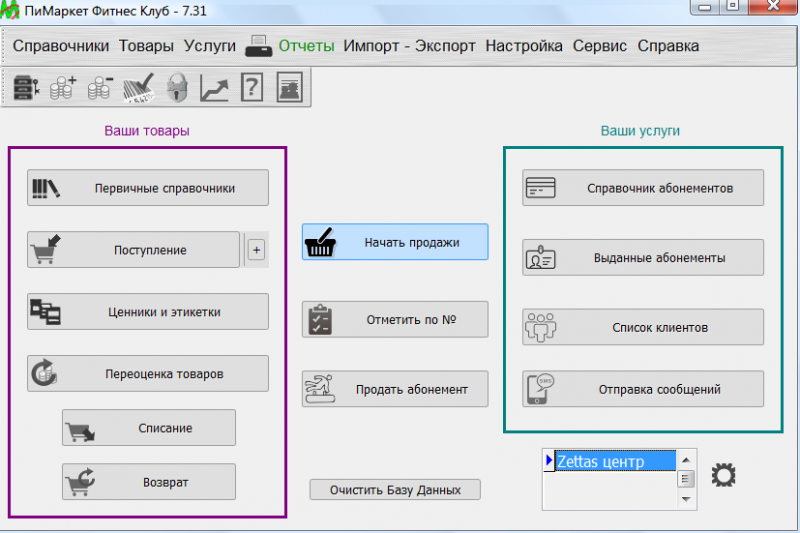Click the Начать продажи button
The height and width of the screenshot is (533, 800).
click(395, 242)
